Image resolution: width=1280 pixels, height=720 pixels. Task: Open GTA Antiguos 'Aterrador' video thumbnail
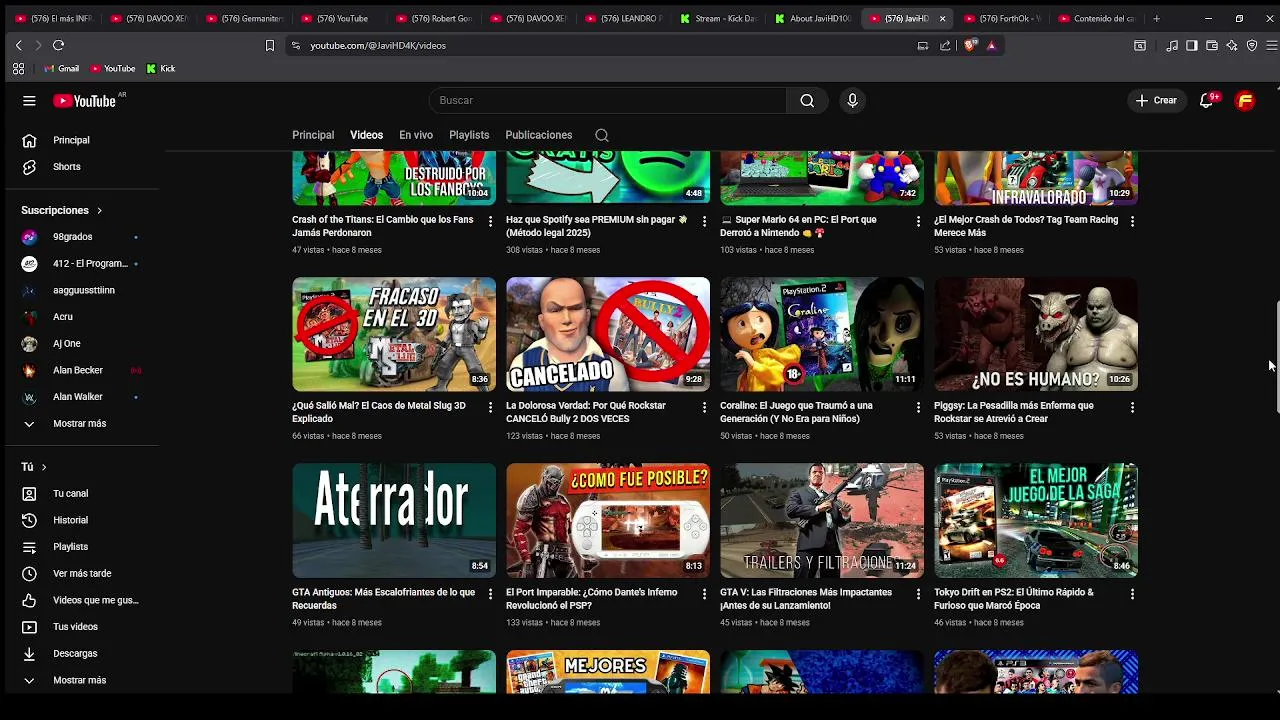click(394, 520)
